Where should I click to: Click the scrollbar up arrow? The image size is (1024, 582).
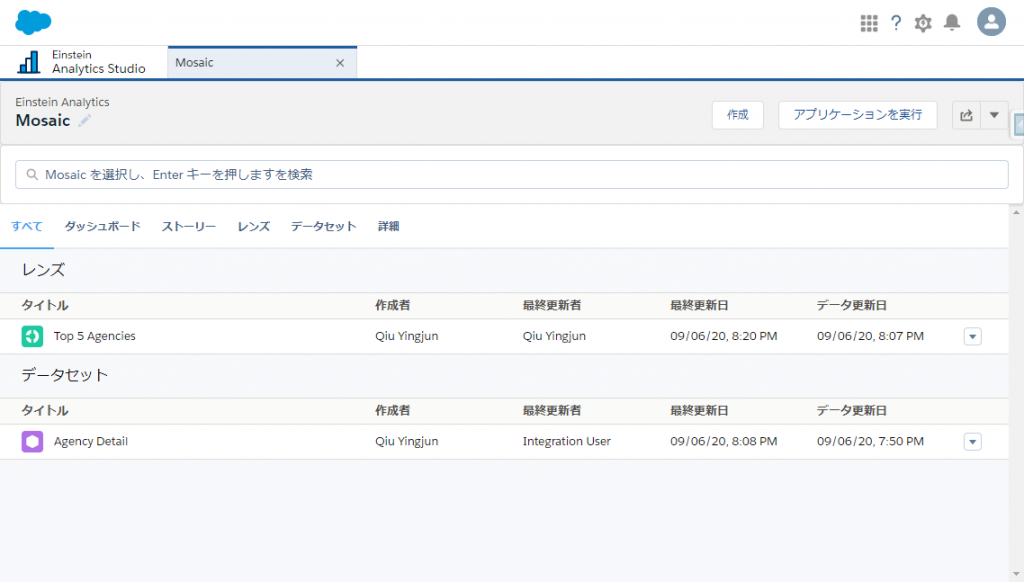click(x=1016, y=212)
